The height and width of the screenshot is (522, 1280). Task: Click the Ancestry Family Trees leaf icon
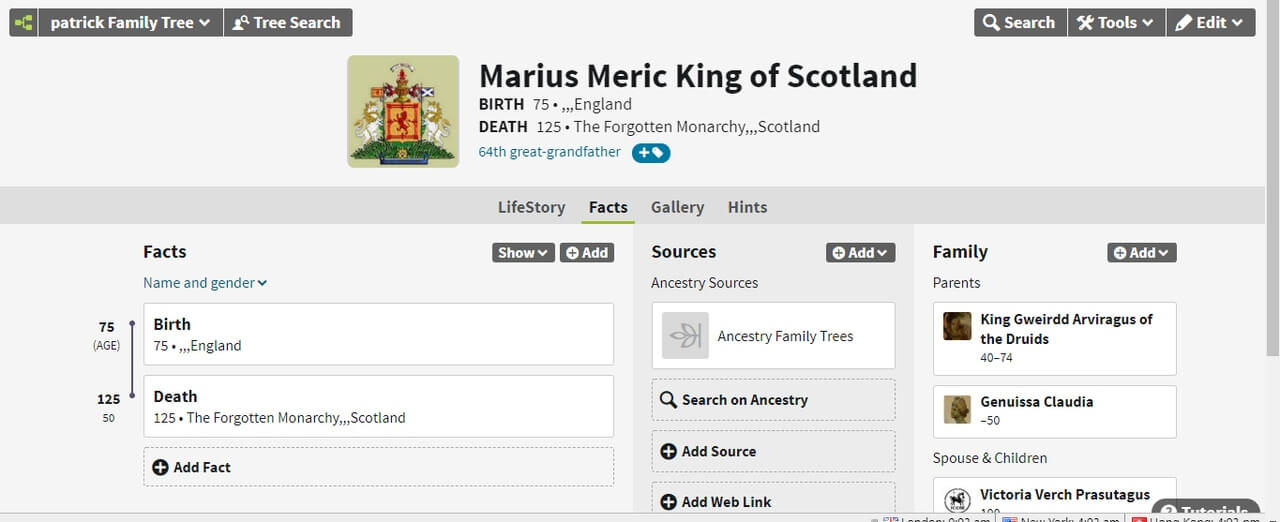pos(685,336)
